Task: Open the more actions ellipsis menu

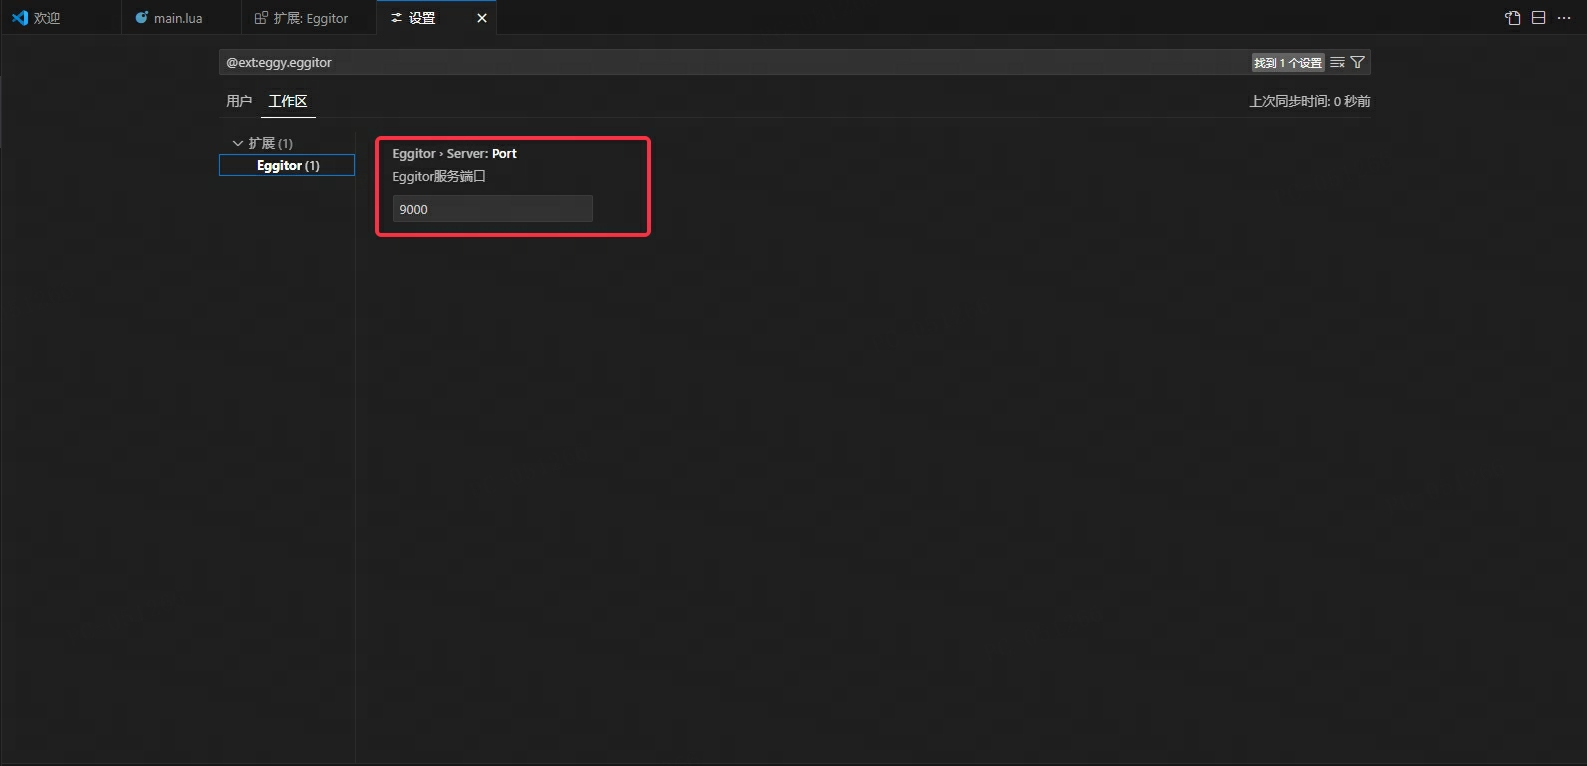Action: pyautogui.click(x=1564, y=18)
